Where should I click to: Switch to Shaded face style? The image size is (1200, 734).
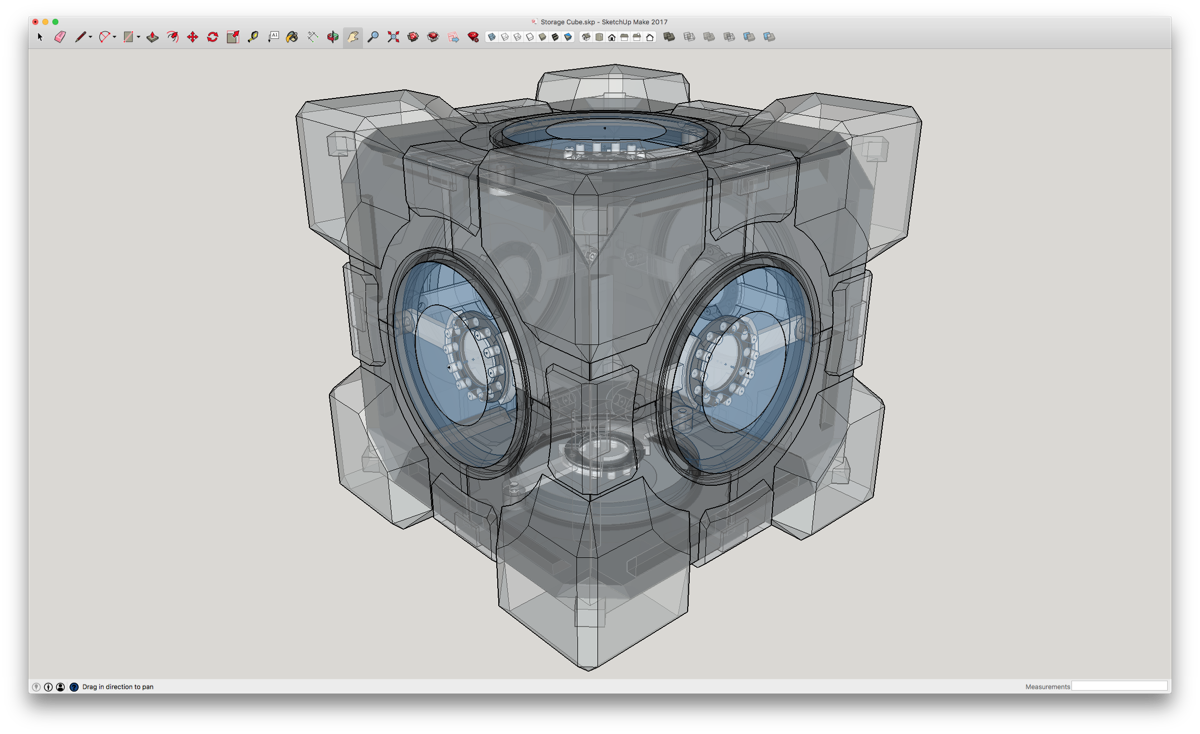pyautogui.click(x=542, y=37)
